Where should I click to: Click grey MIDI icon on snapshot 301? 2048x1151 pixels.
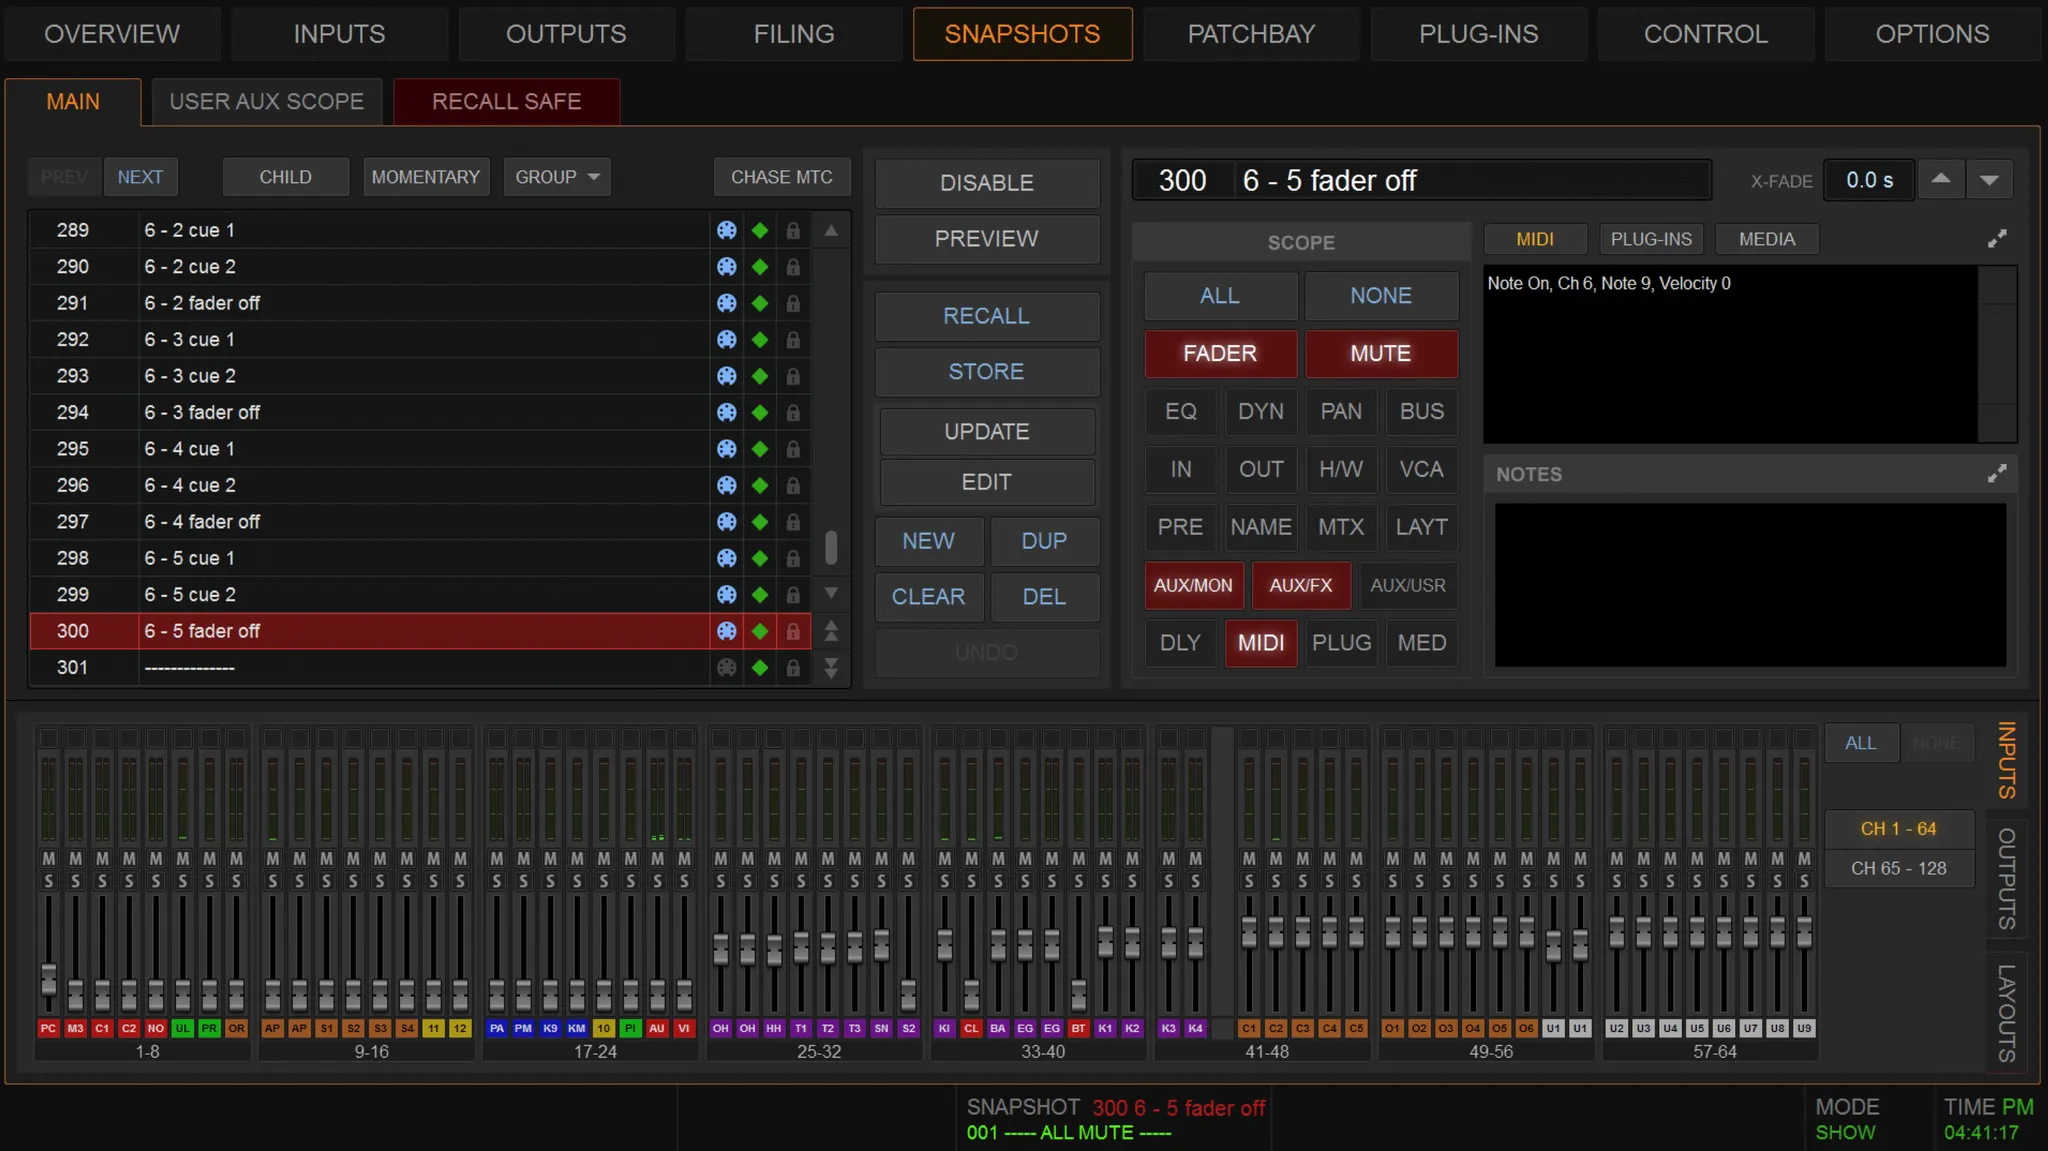(x=727, y=667)
